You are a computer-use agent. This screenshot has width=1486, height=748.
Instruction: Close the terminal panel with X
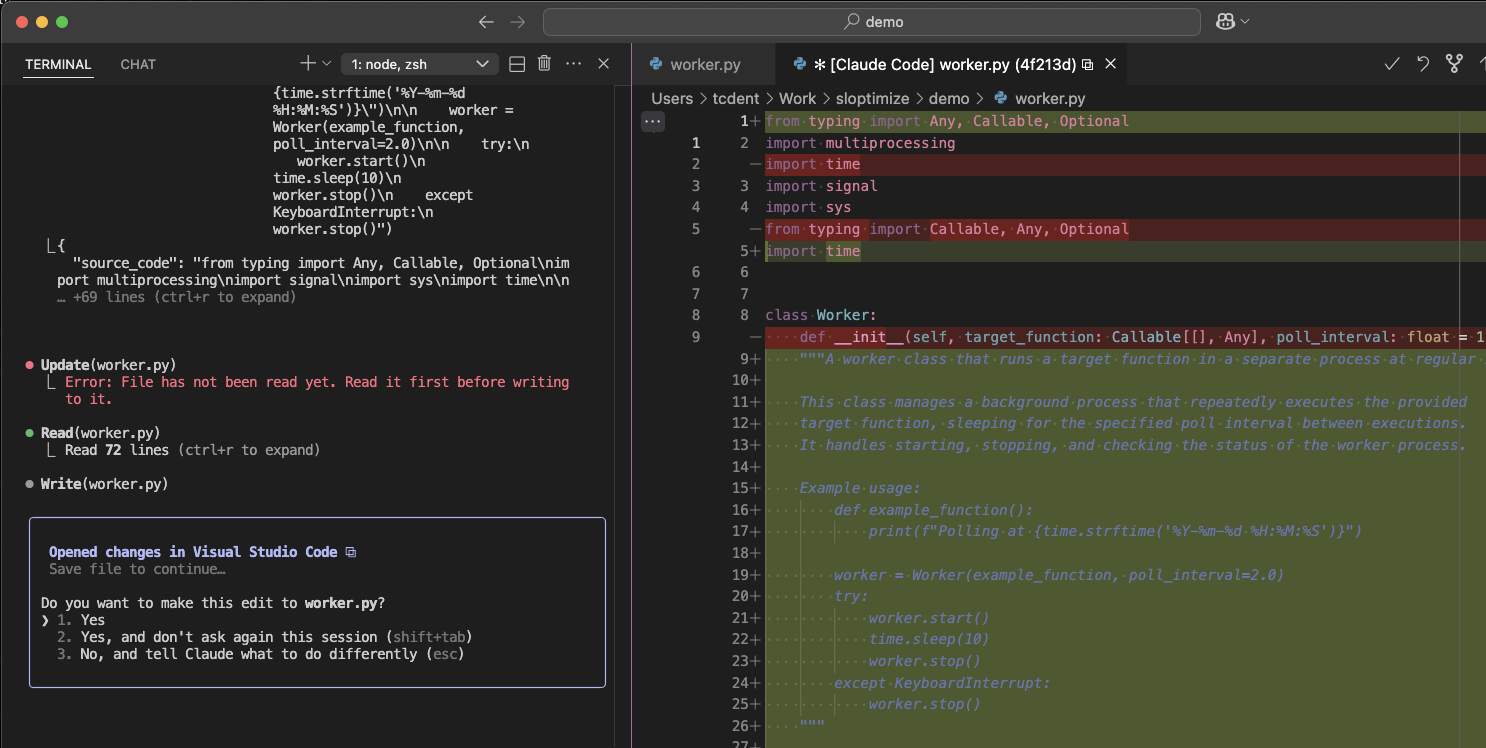(x=603, y=64)
